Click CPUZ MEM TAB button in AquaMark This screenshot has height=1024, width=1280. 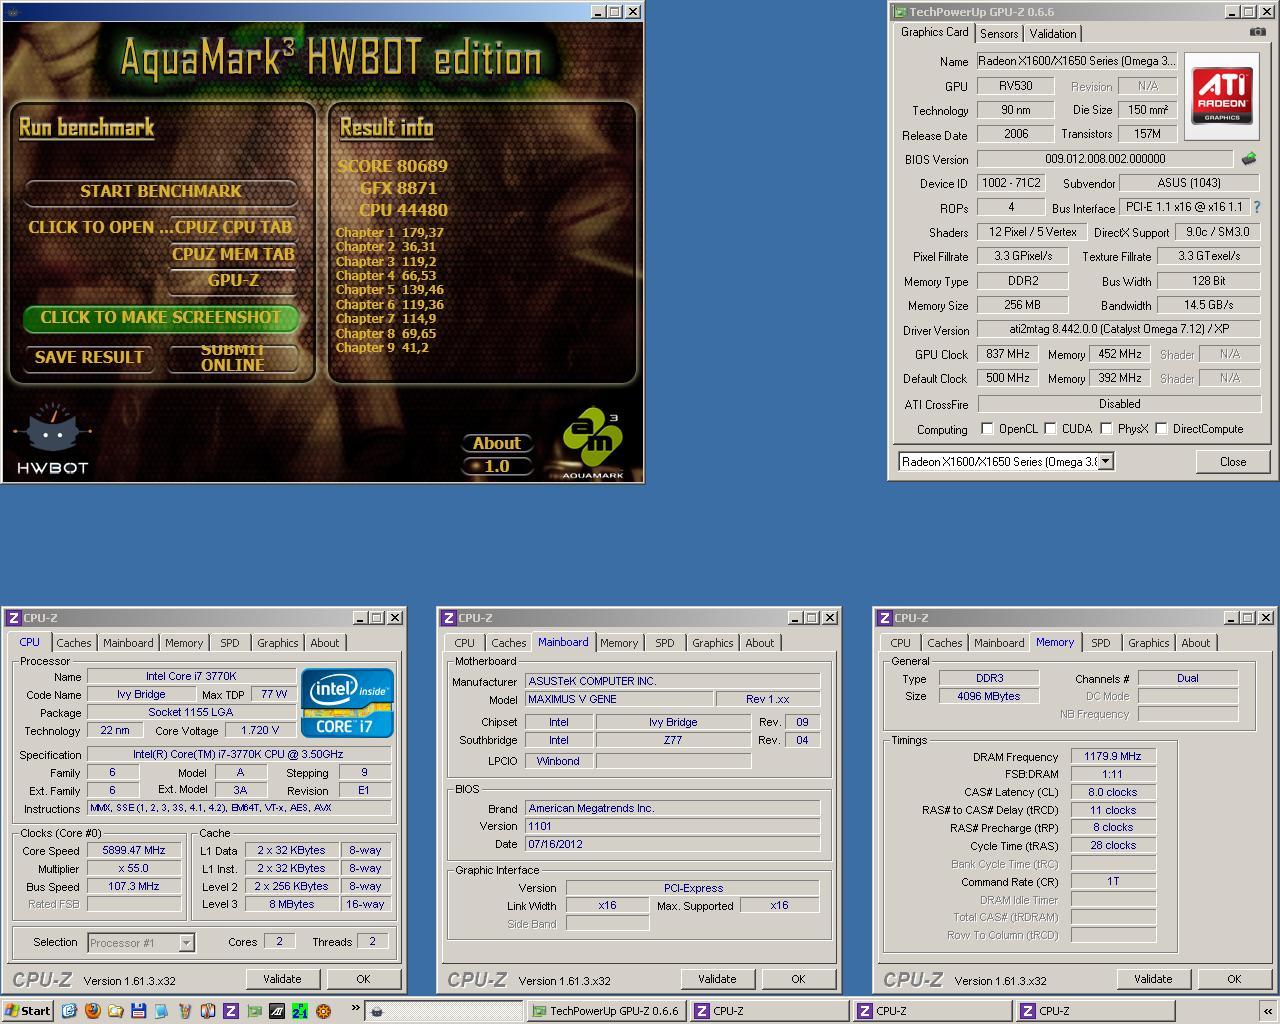click(x=233, y=254)
